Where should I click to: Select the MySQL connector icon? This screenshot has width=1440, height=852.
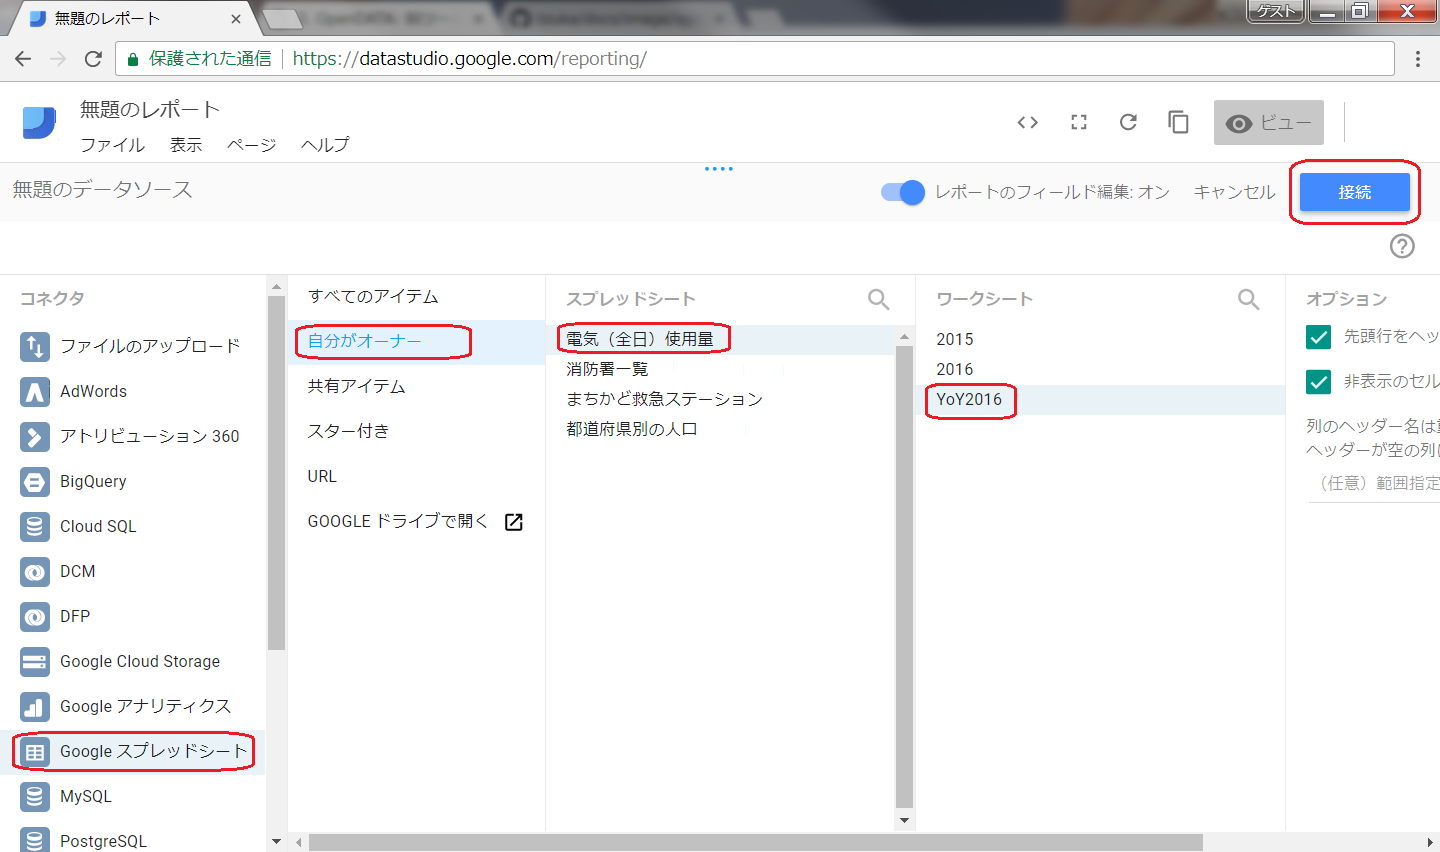[x=35, y=796]
